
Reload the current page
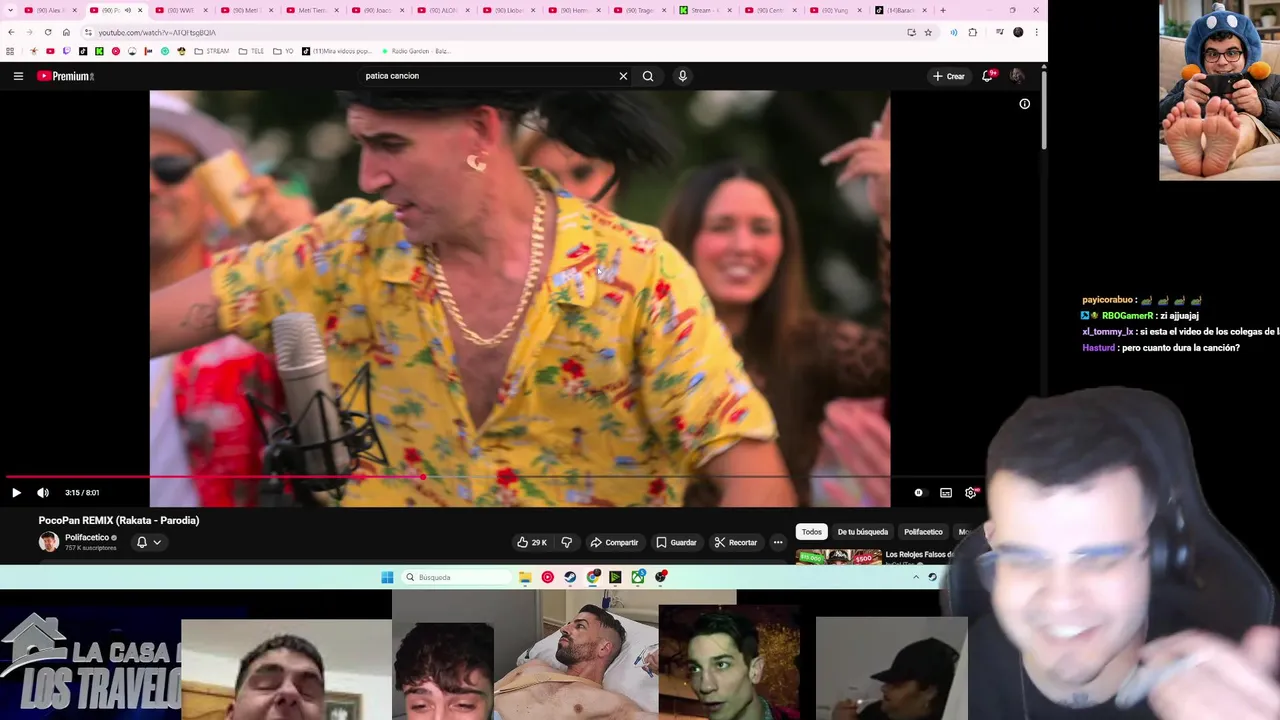pyautogui.click(x=47, y=32)
